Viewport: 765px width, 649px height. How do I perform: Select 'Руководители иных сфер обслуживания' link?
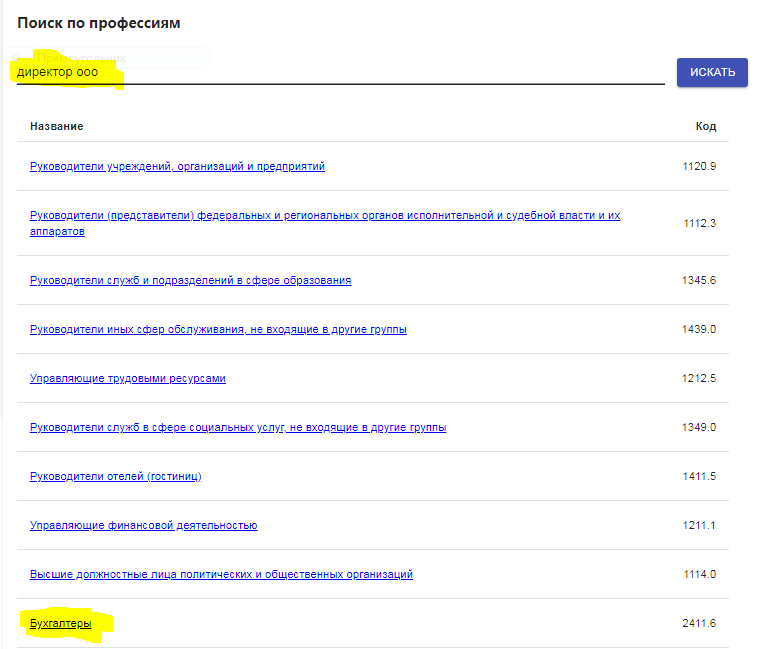click(218, 329)
